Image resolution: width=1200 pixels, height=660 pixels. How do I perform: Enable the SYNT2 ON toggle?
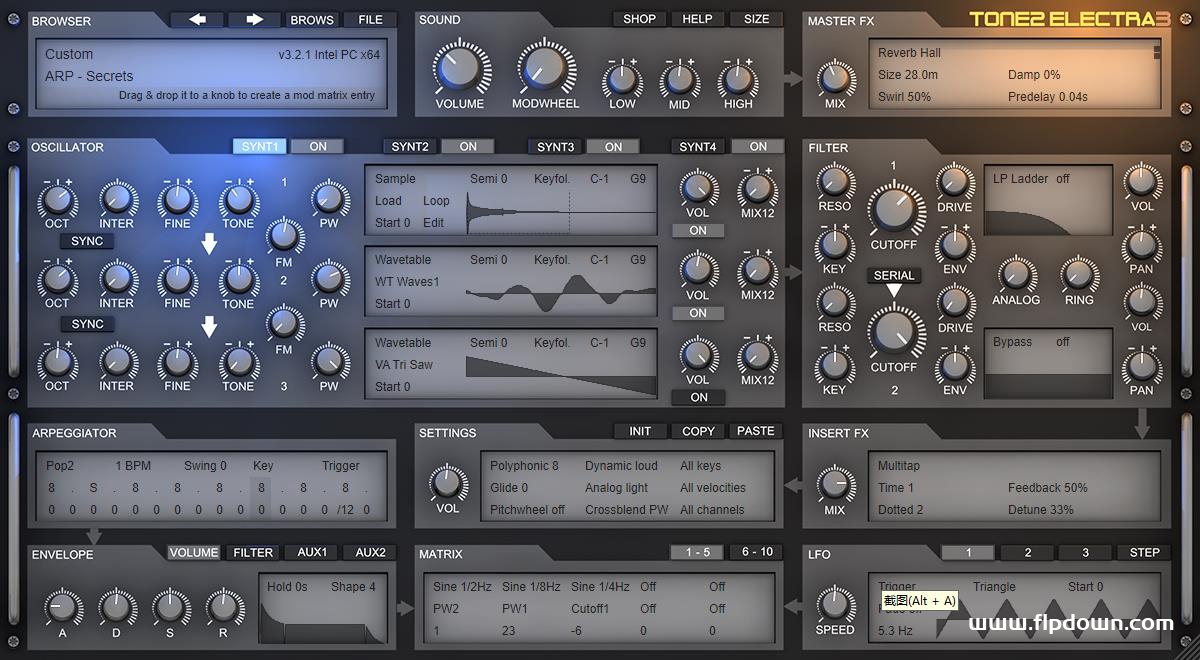tap(467, 146)
